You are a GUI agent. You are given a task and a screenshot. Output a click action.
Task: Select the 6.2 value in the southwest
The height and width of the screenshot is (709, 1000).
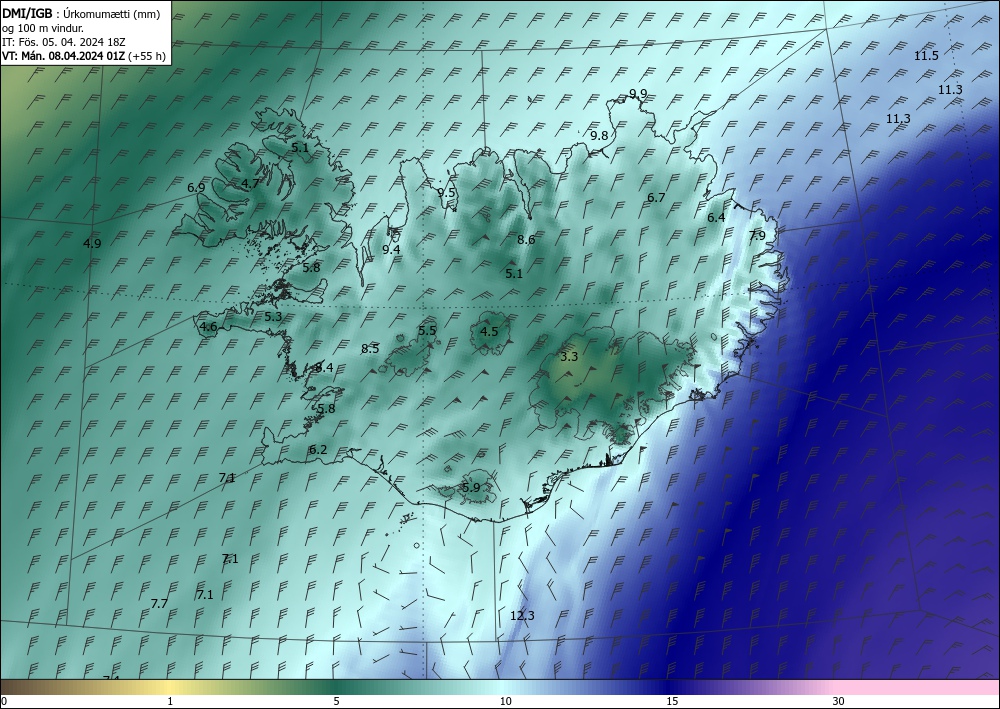[318, 450]
